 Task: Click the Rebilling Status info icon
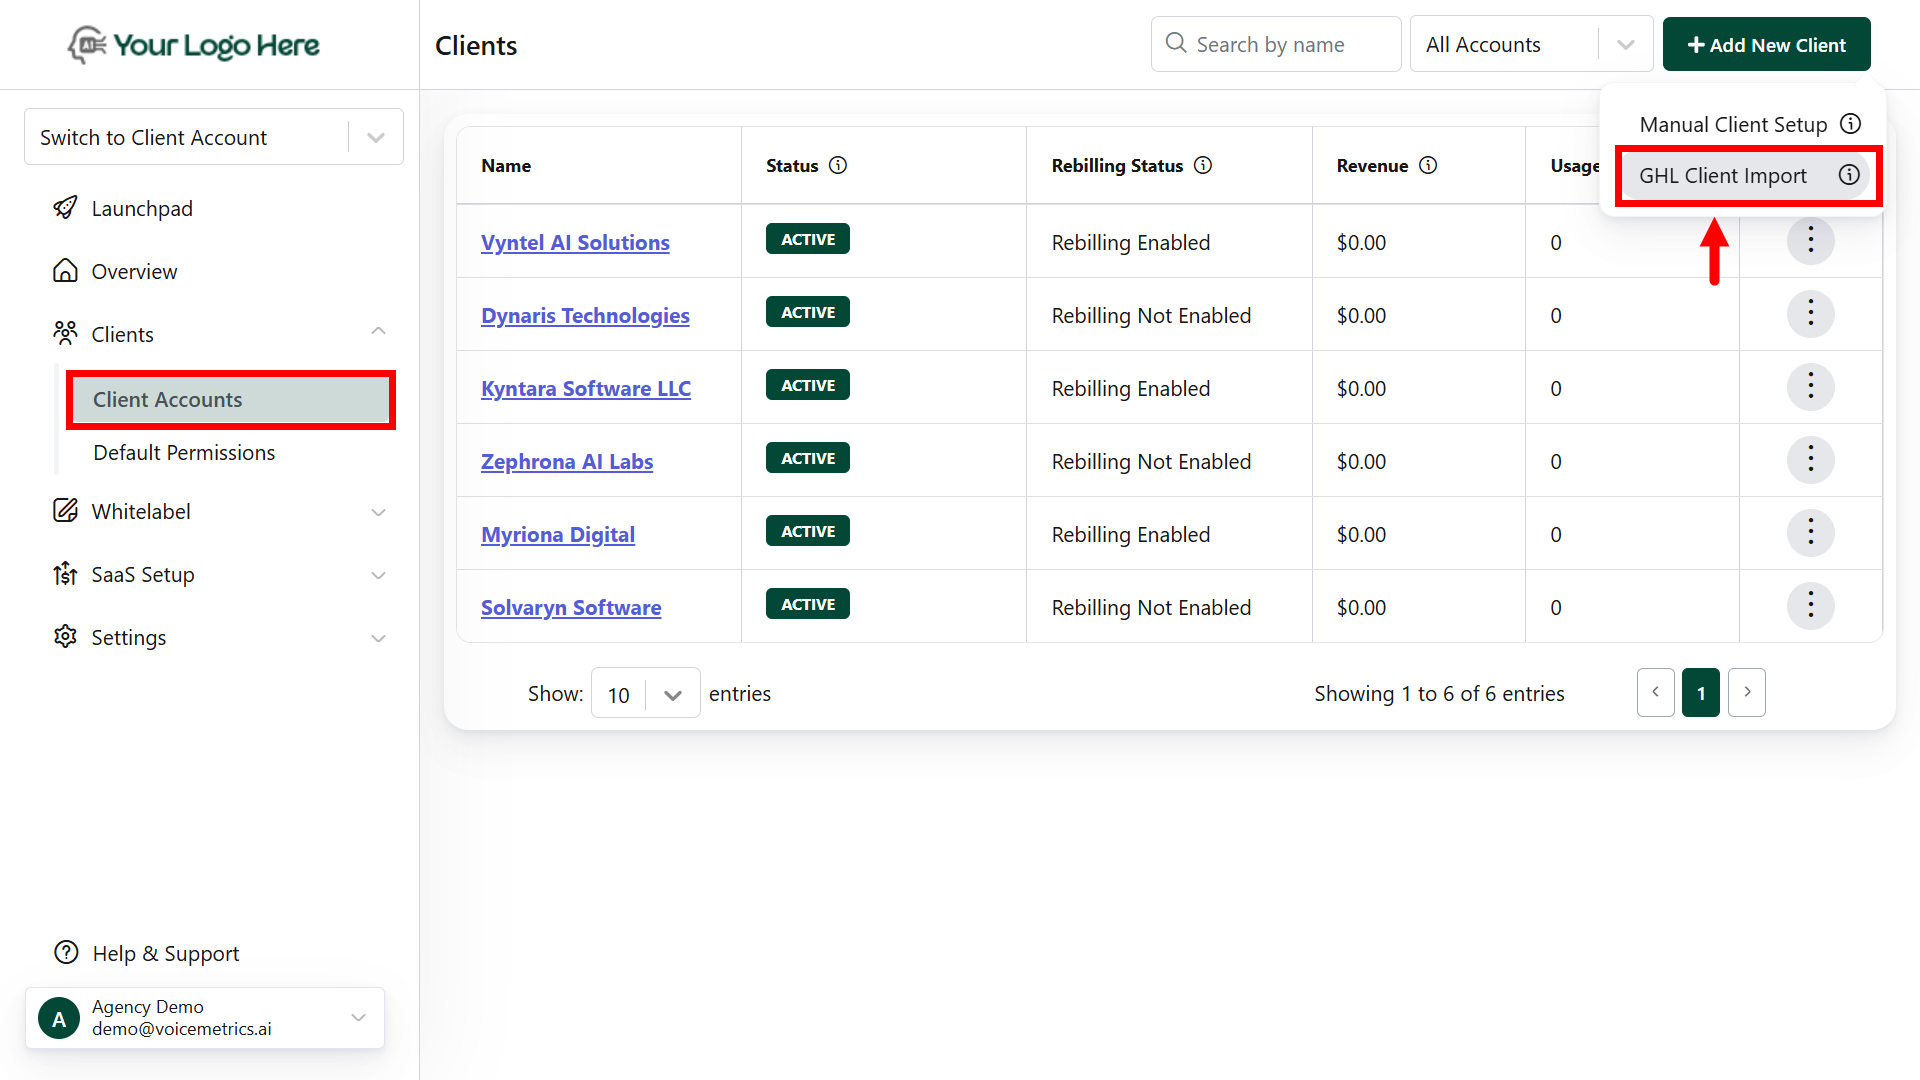tap(1203, 166)
